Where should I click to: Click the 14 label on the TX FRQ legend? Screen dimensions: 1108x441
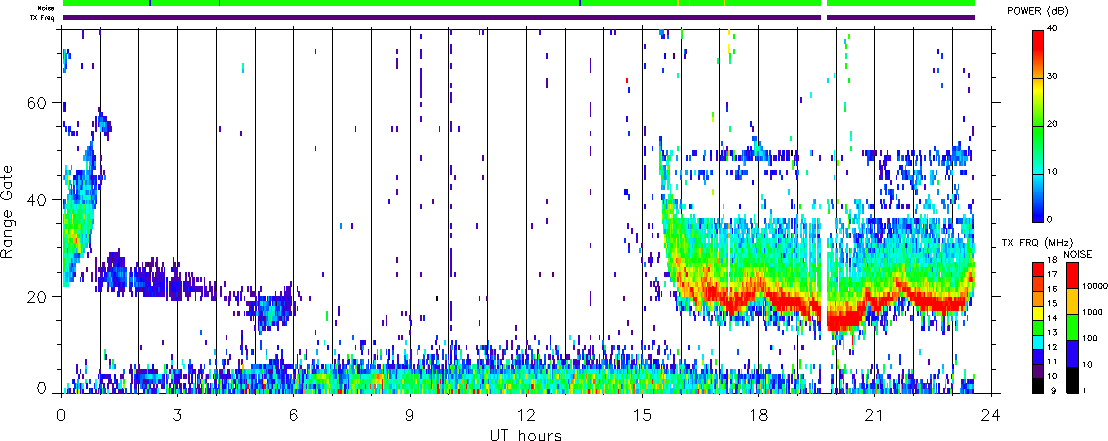point(1053,318)
